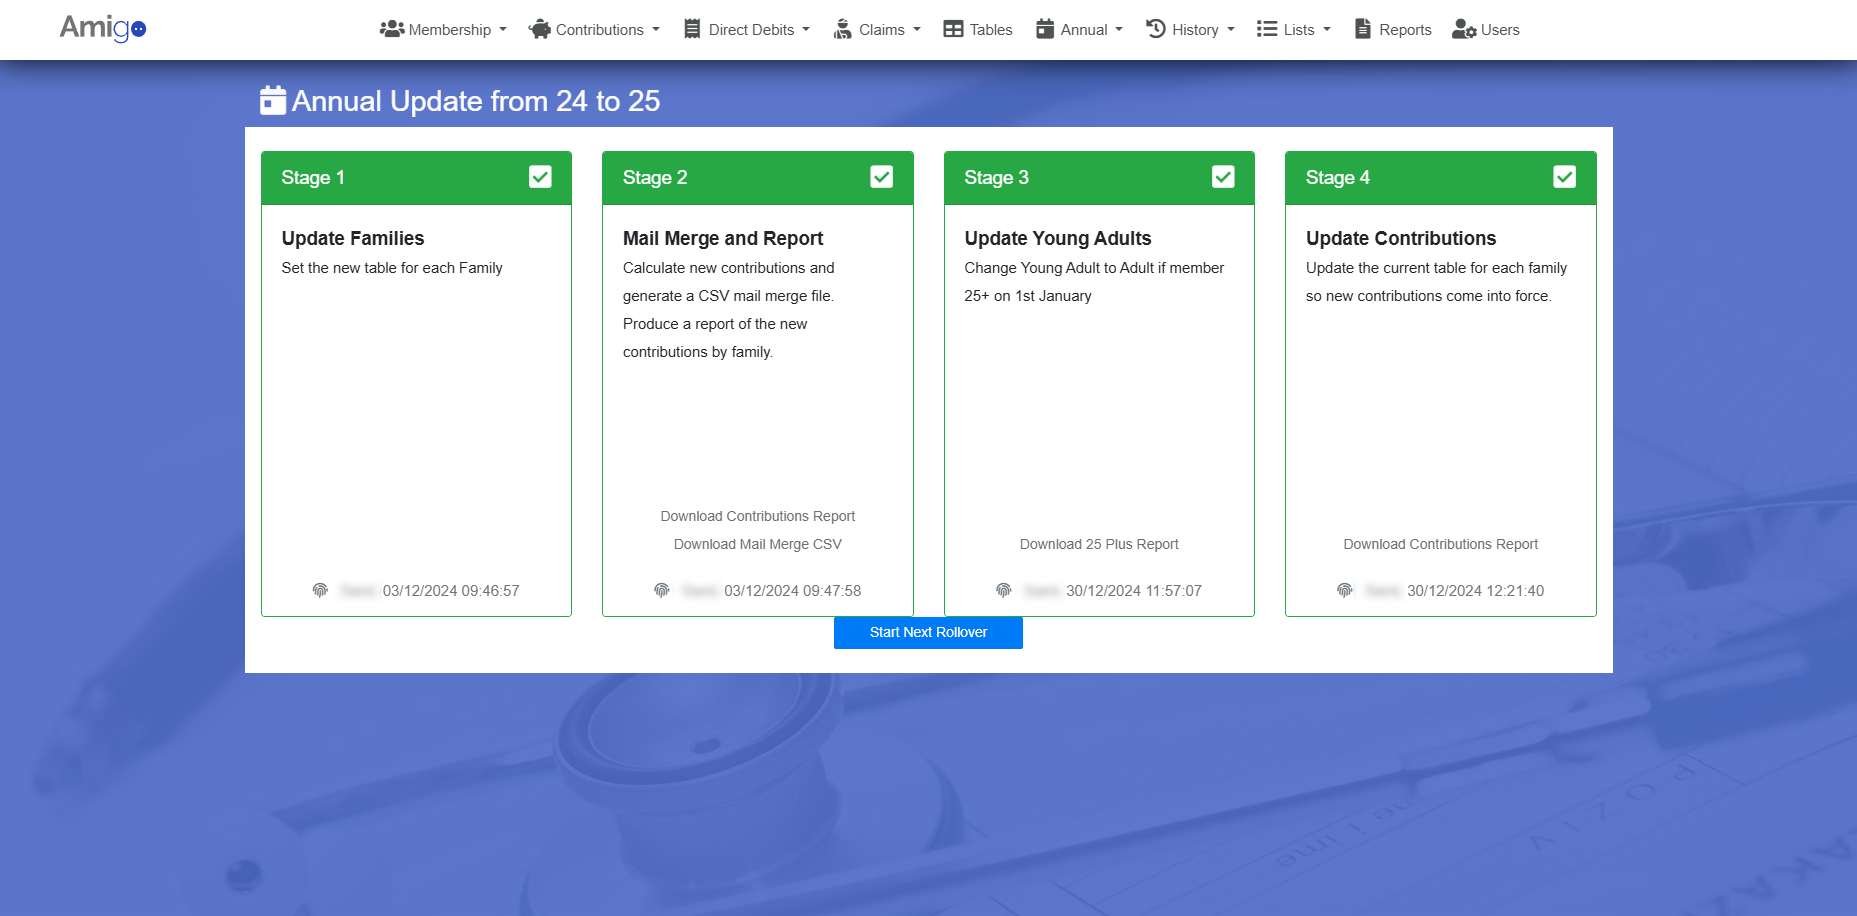Toggle the Stage 1 checkbox
This screenshot has height=916, width=1857.
[x=540, y=177]
